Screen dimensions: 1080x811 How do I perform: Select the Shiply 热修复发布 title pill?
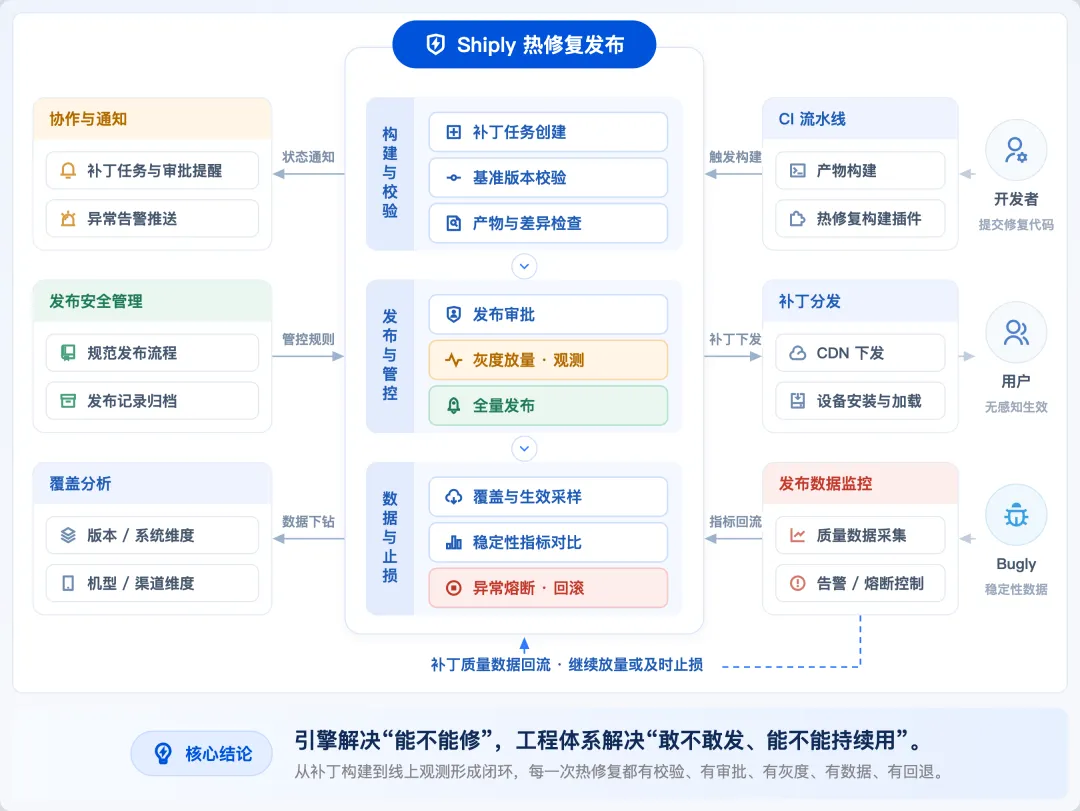click(x=524, y=45)
